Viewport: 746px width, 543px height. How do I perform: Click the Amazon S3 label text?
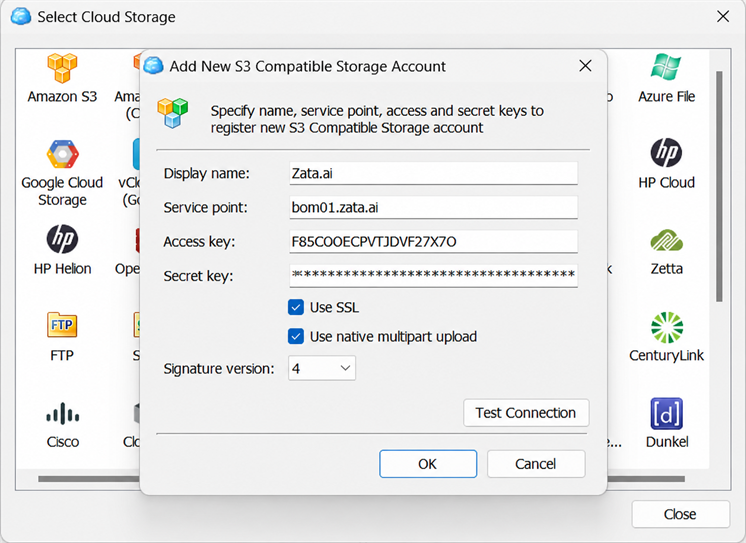(x=62, y=97)
